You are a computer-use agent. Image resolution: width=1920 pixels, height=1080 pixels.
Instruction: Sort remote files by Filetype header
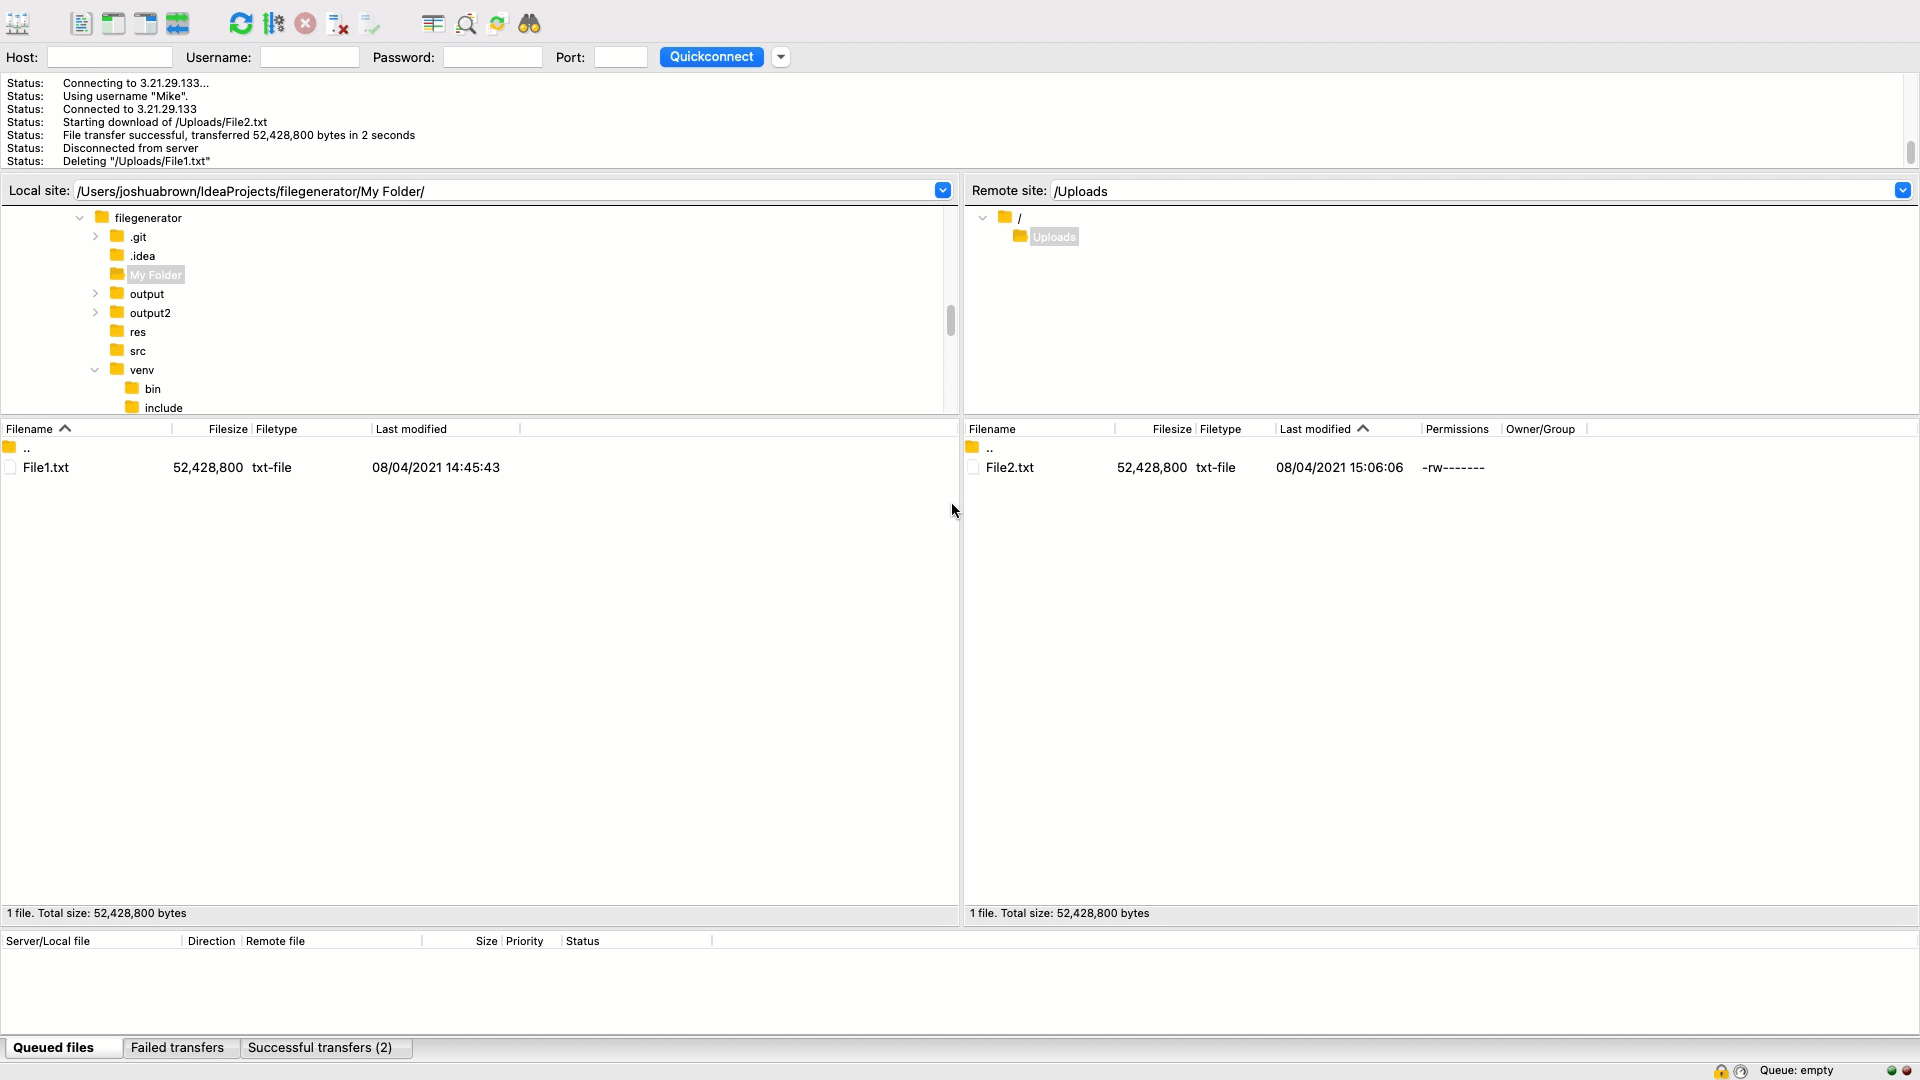[x=1234, y=429]
